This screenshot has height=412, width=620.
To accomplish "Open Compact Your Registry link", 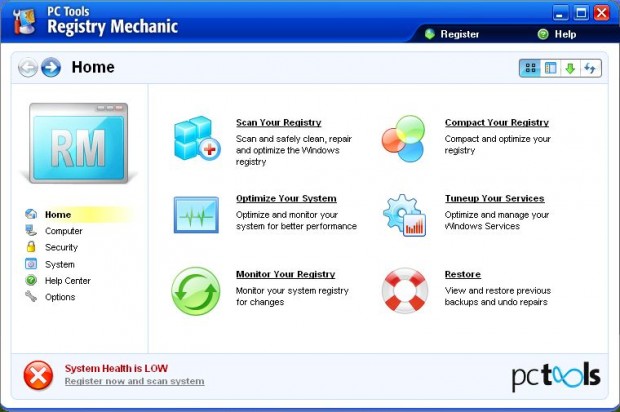I will pos(497,123).
